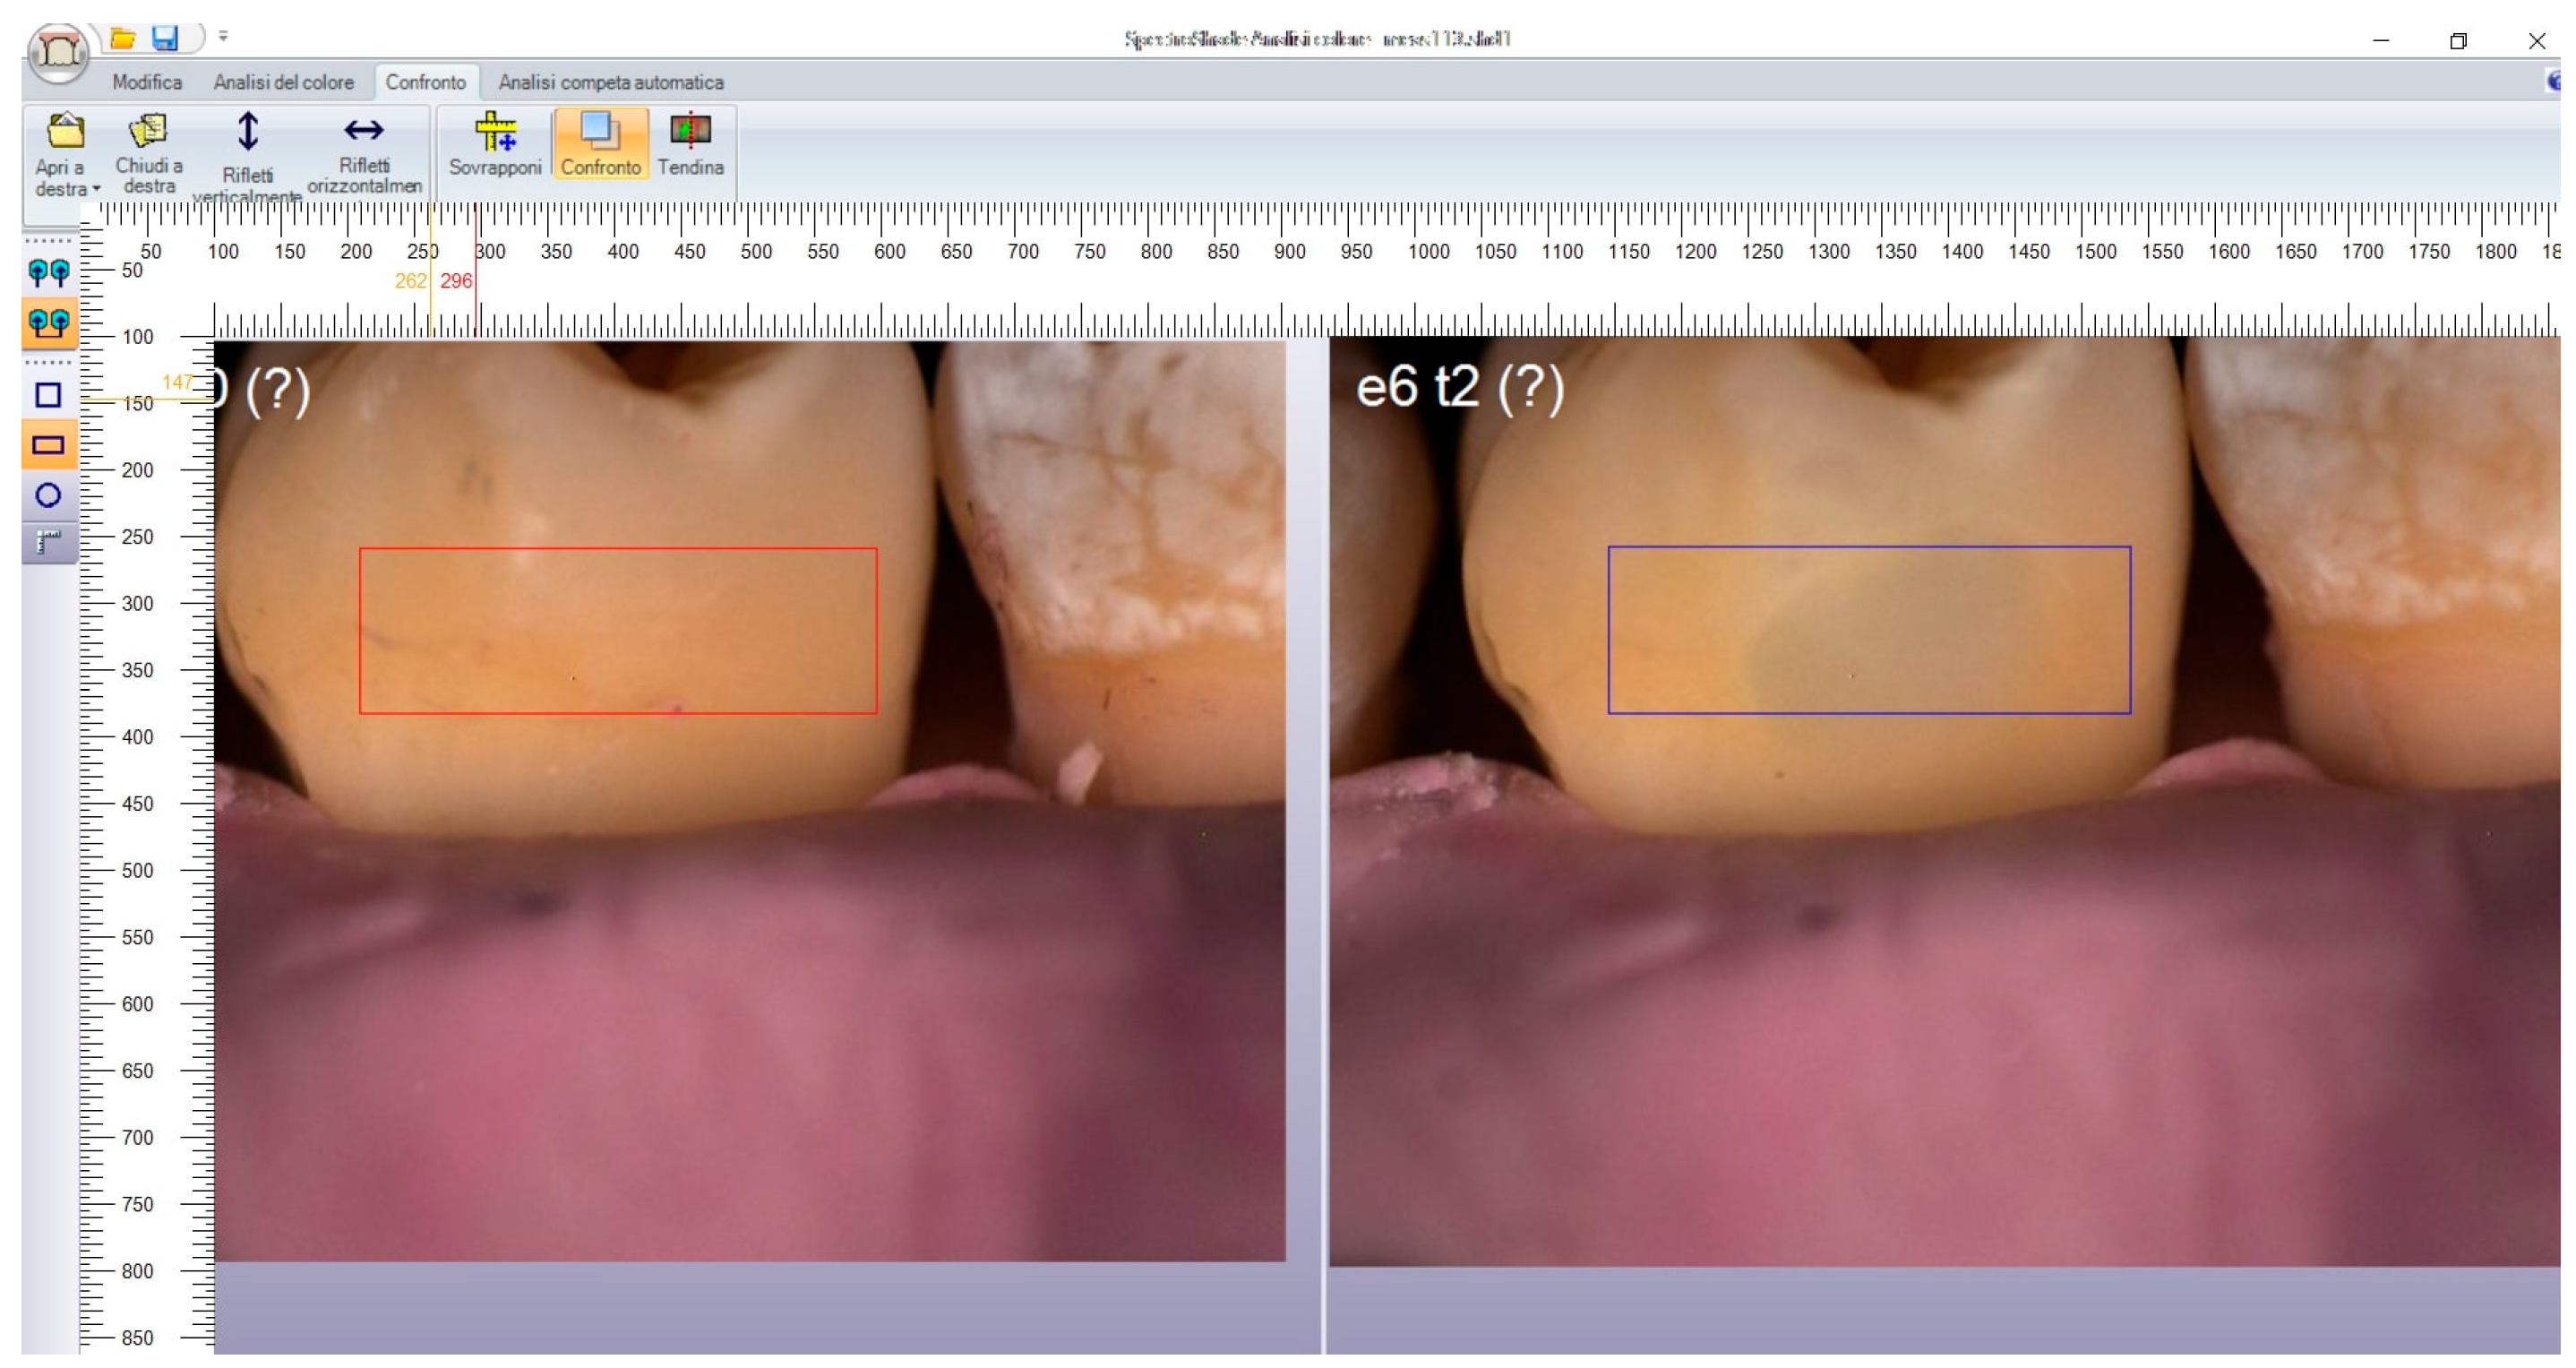Click inside the blue rectangle on right image

click(x=1868, y=629)
